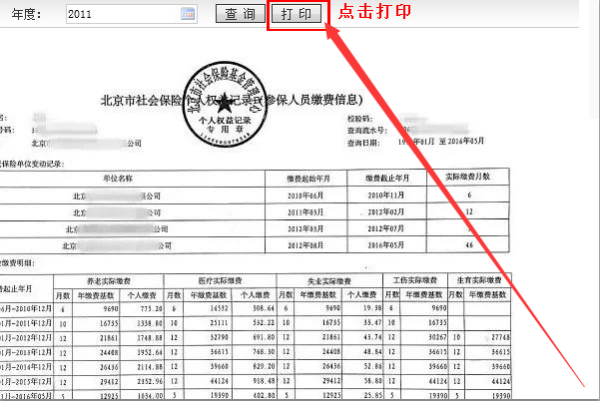
Task: Click the medical base value 32790
Action: [x=219, y=337]
